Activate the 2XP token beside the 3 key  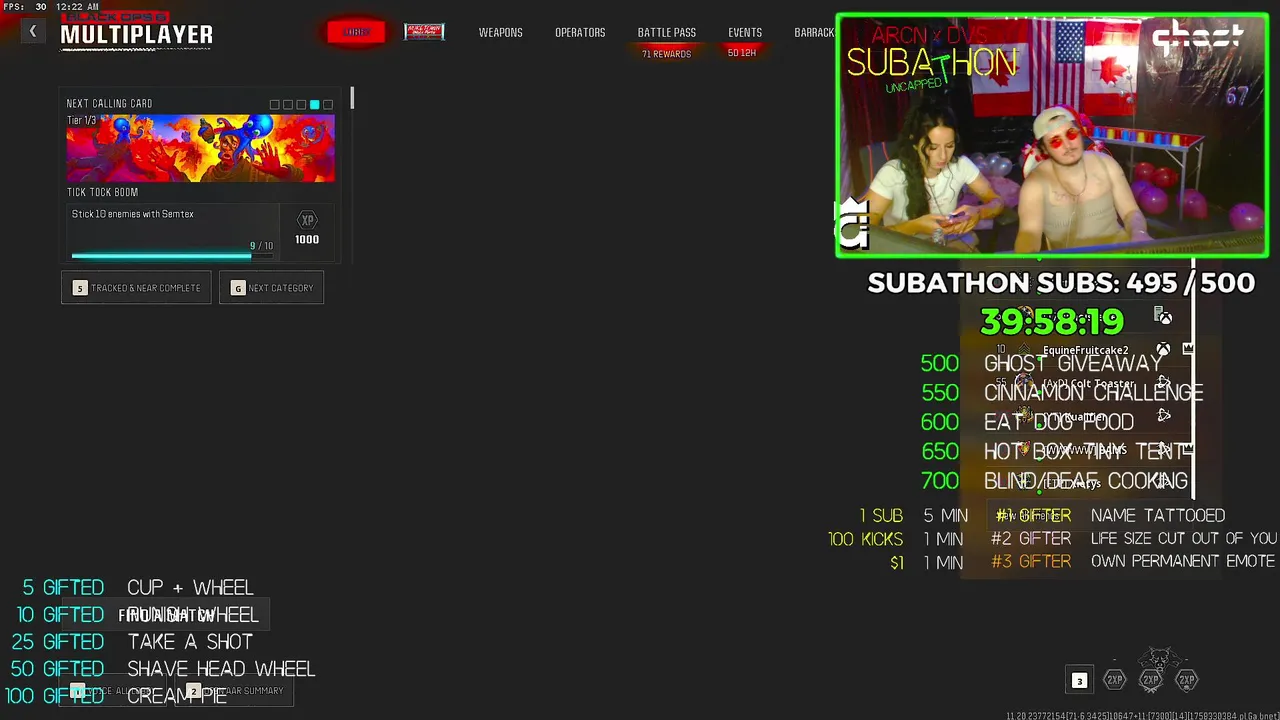[x=1115, y=680]
